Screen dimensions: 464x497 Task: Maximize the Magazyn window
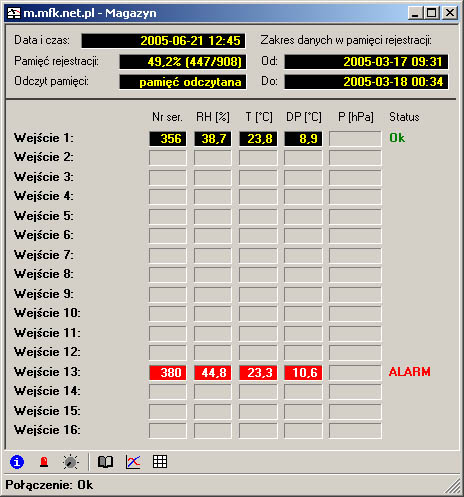[x=431, y=13]
